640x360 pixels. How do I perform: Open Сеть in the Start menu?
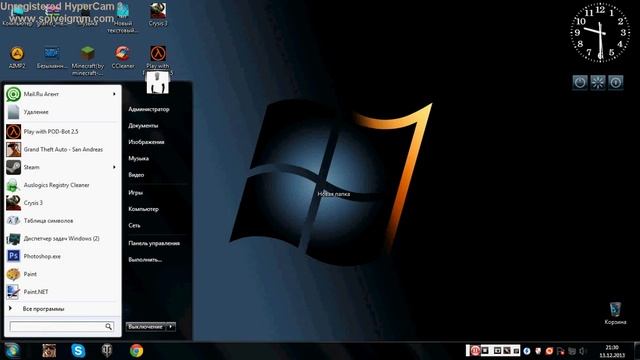tap(134, 225)
